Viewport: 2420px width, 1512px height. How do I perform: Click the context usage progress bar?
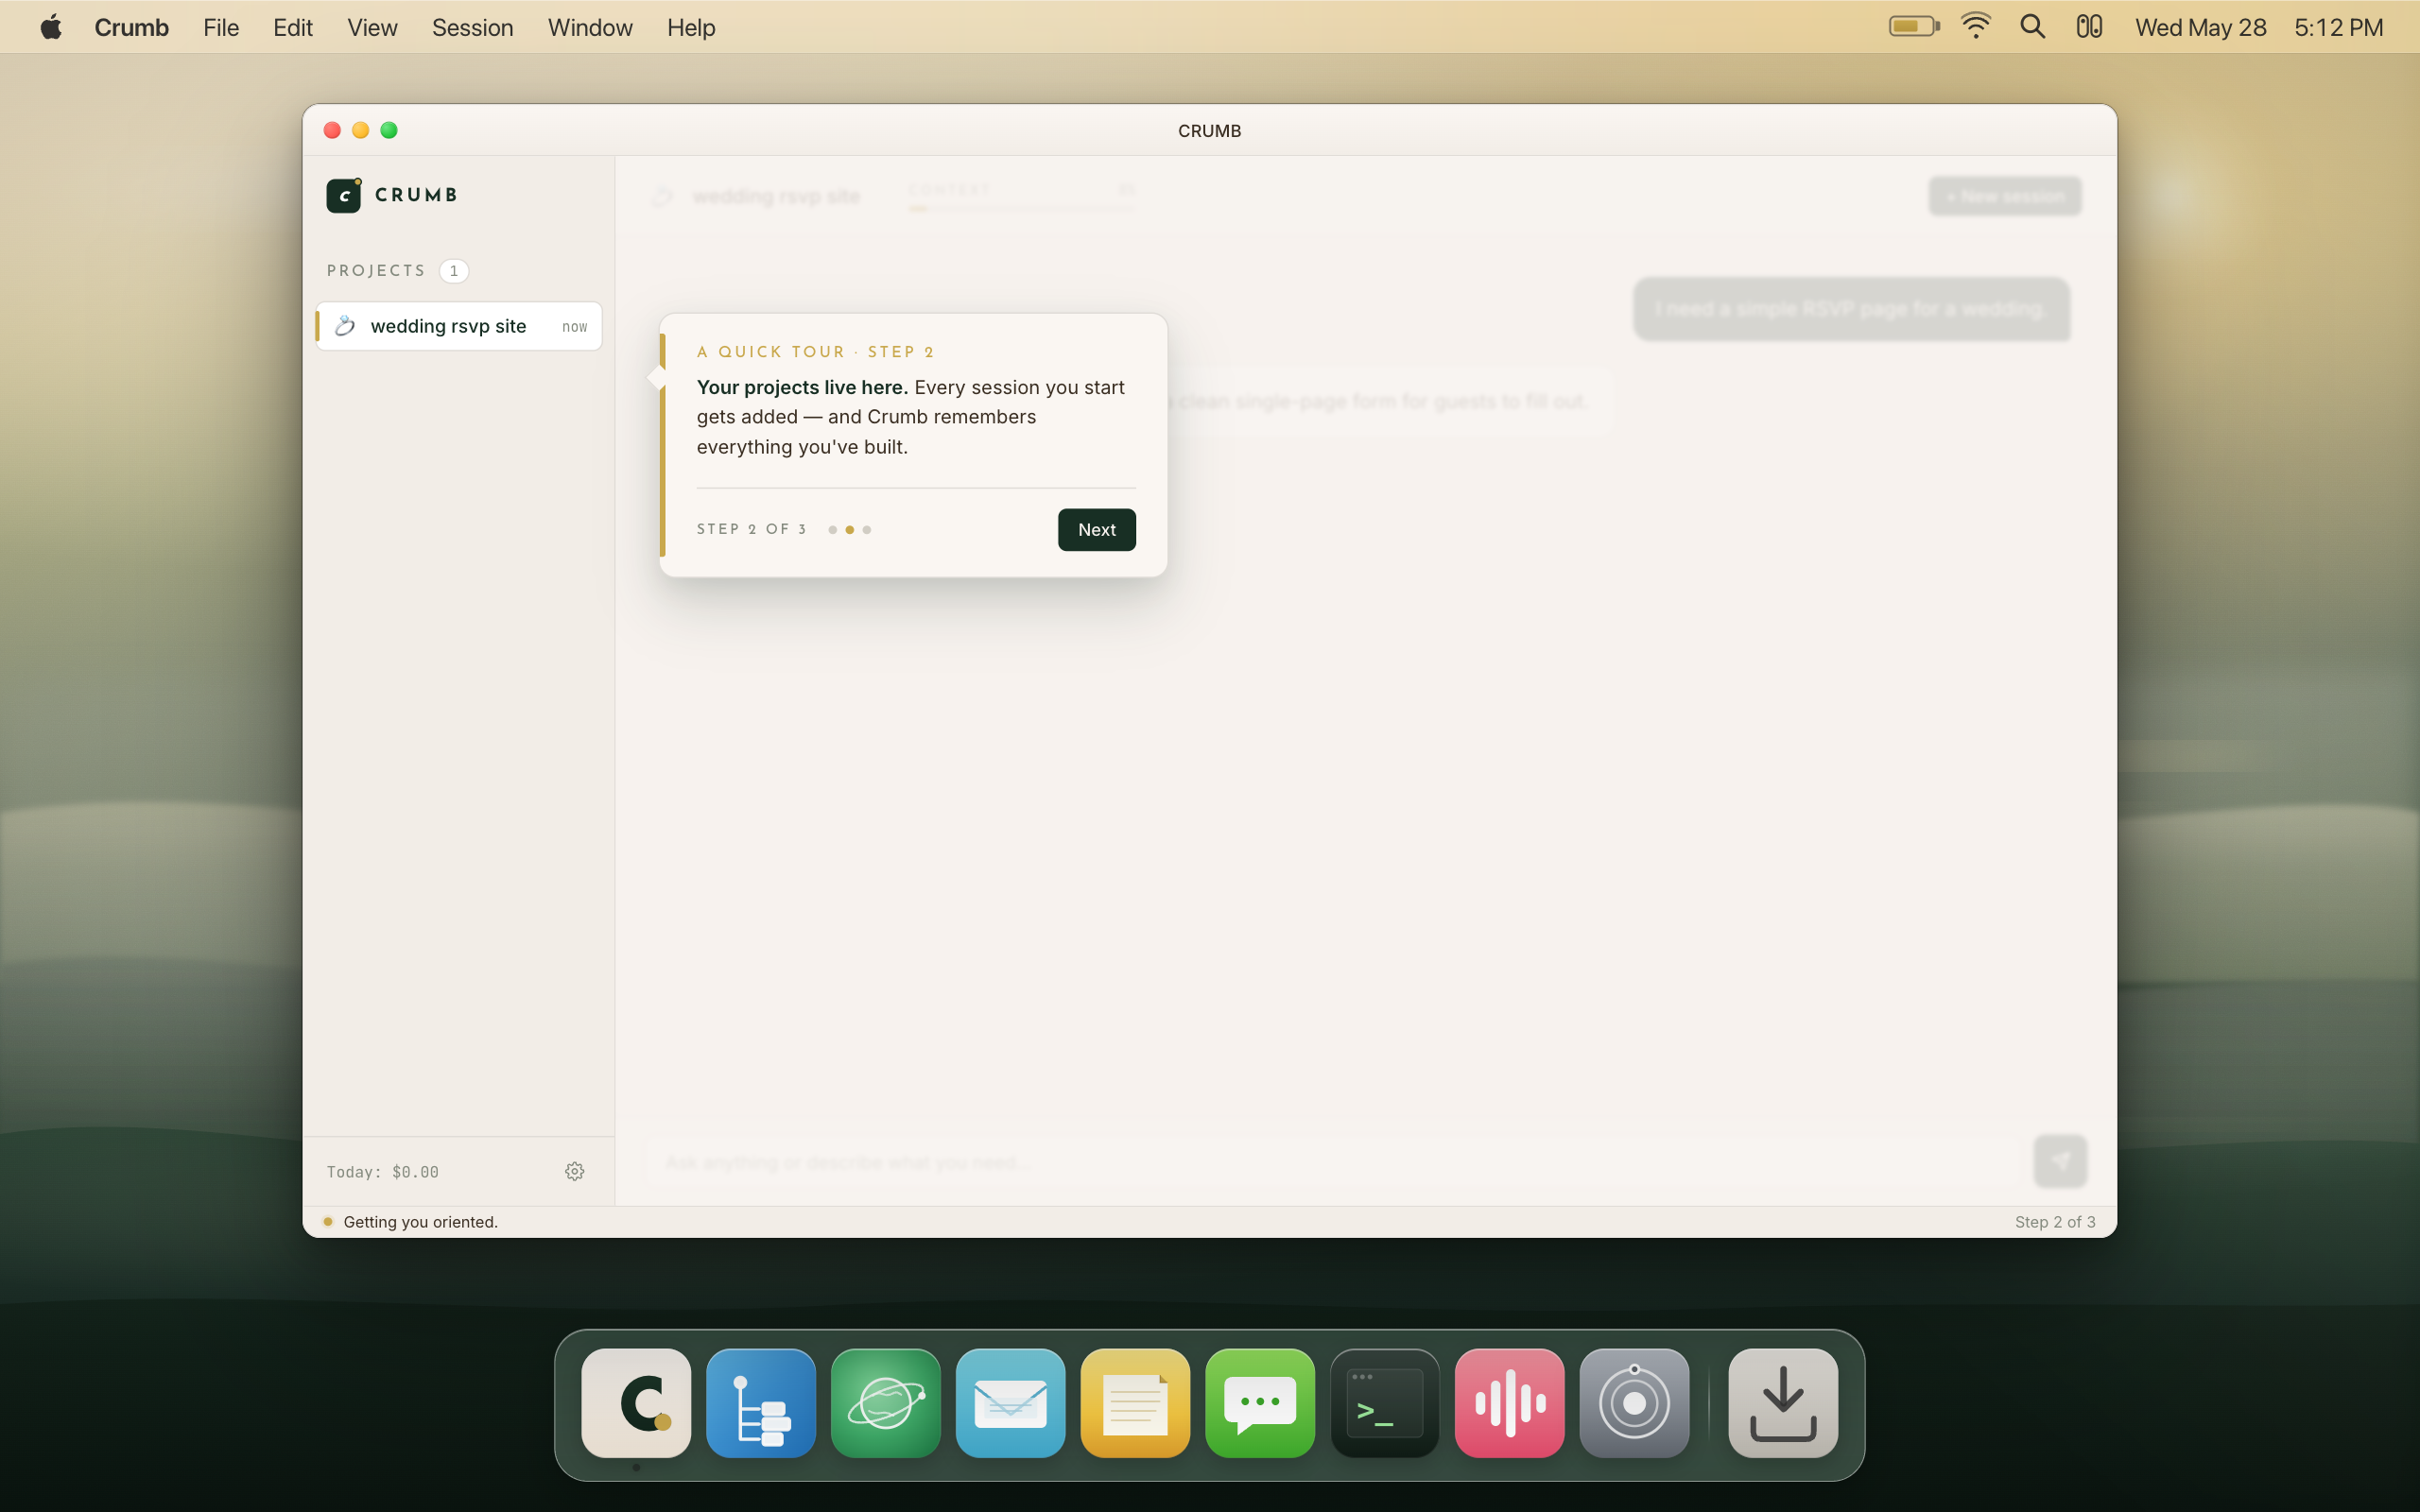point(1022,209)
